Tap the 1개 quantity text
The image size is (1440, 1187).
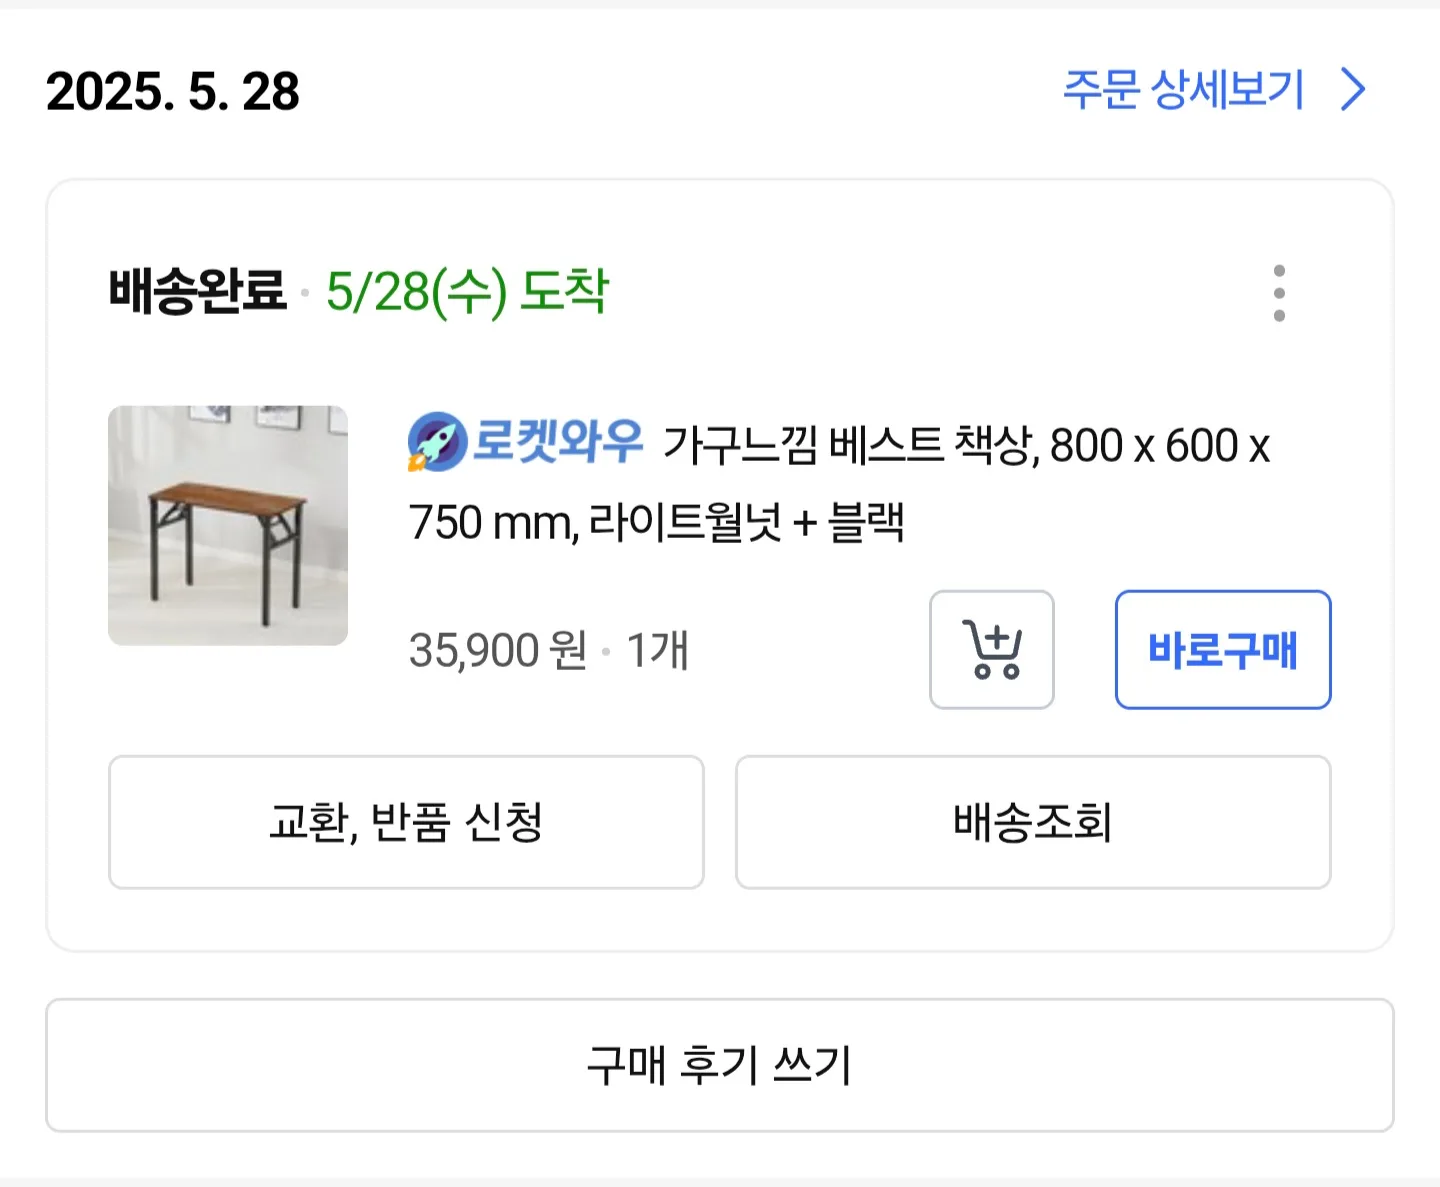[x=657, y=651]
